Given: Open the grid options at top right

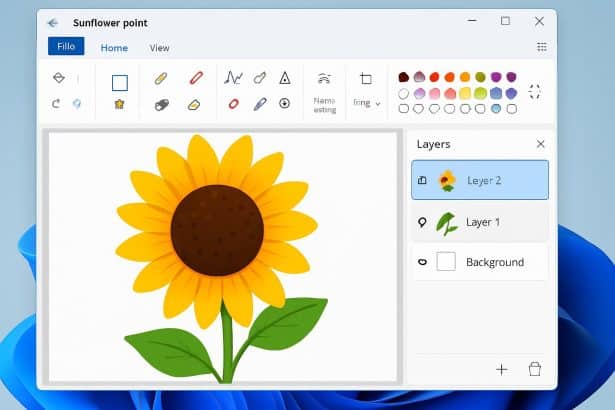Looking at the screenshot, I should tap(542, 47).
